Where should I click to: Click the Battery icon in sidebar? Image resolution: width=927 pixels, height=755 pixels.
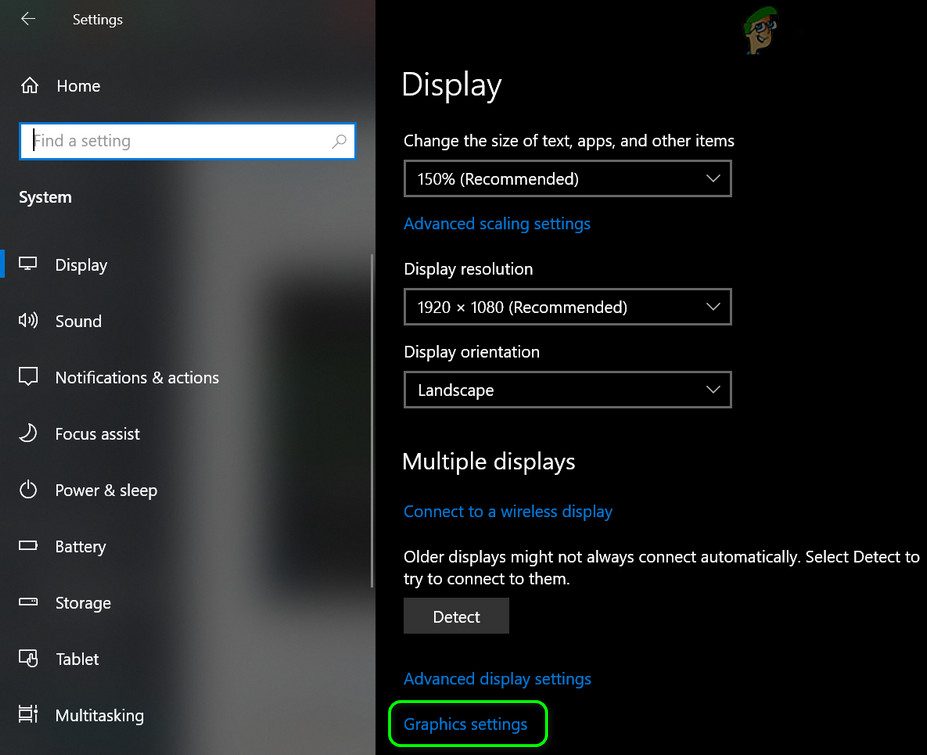pyautogui.click(x=28, y=545)
